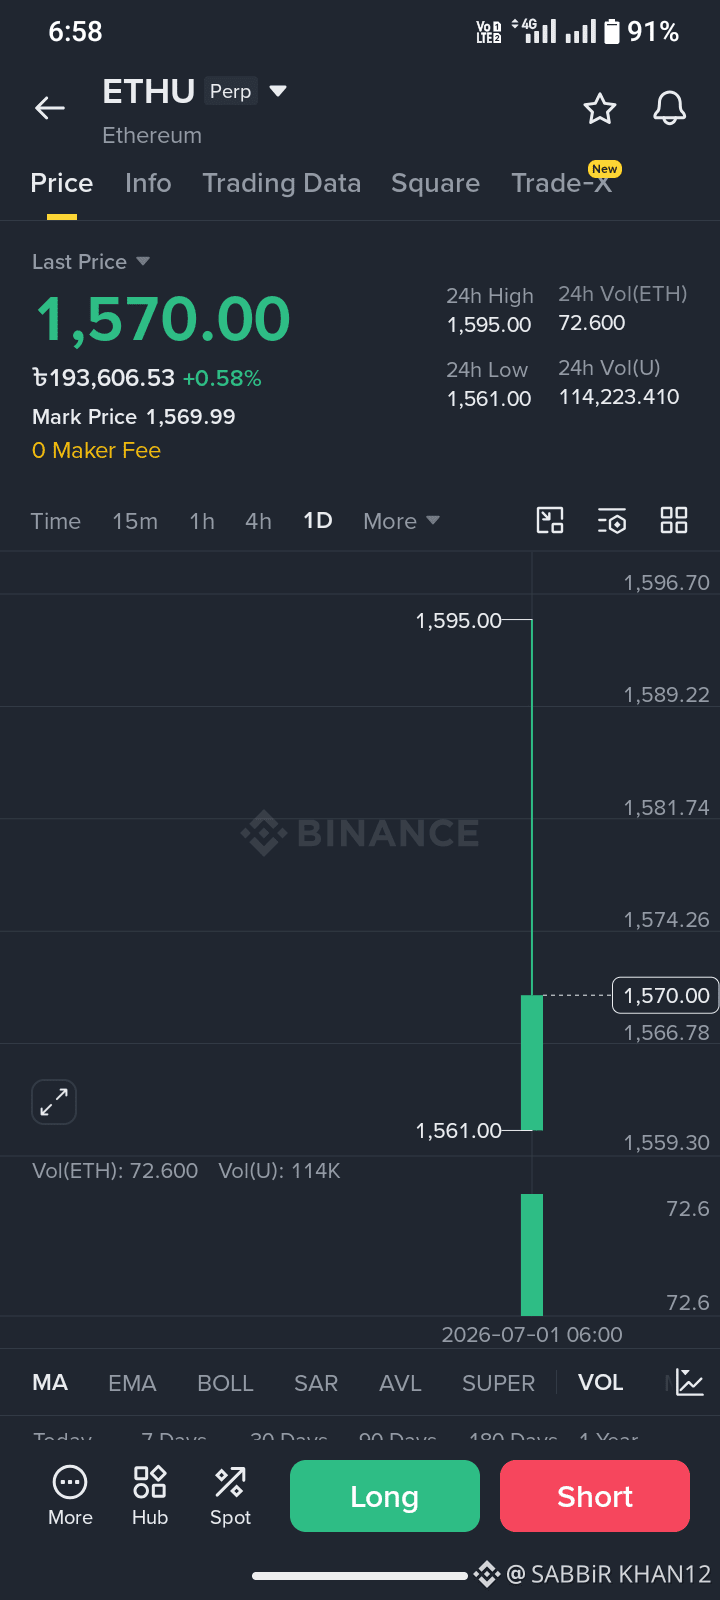This screenshot has height=1600, width=720.
Task: Add ETHU to favorites with the star icon
Action: 600,108
